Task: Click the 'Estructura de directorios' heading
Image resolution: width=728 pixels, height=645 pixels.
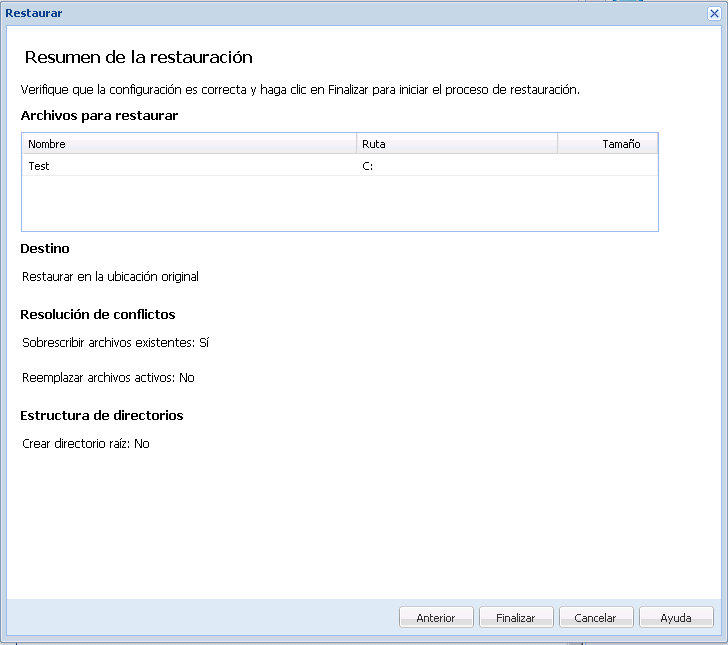Action: (x=102, y=416)
